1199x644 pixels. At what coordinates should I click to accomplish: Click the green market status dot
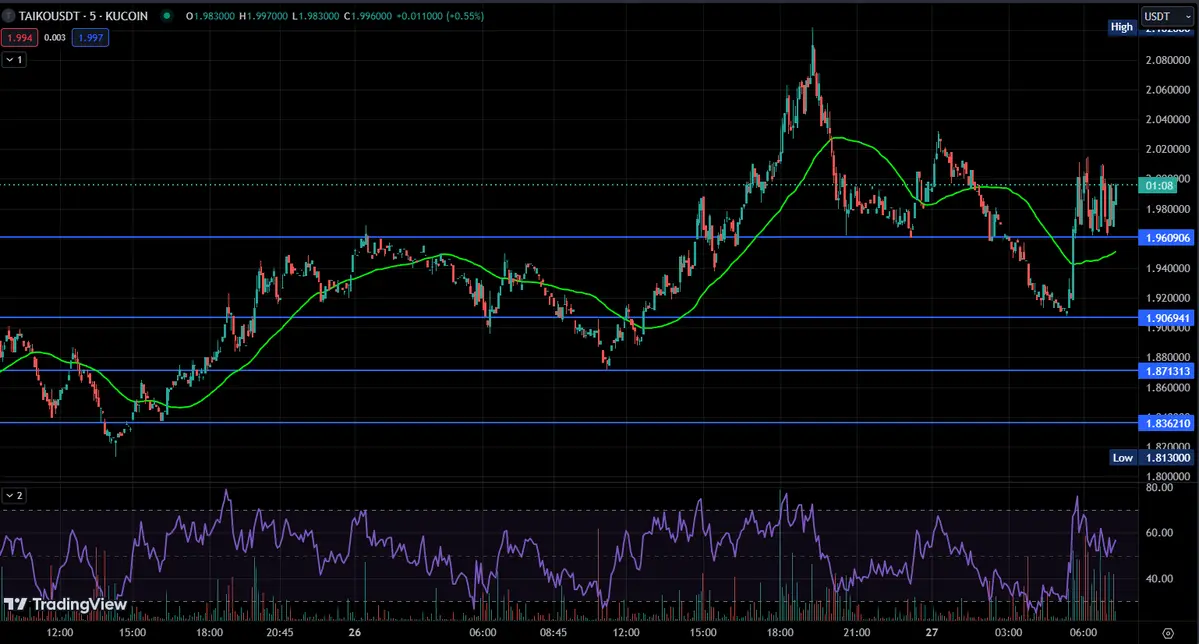coord(166,15)
